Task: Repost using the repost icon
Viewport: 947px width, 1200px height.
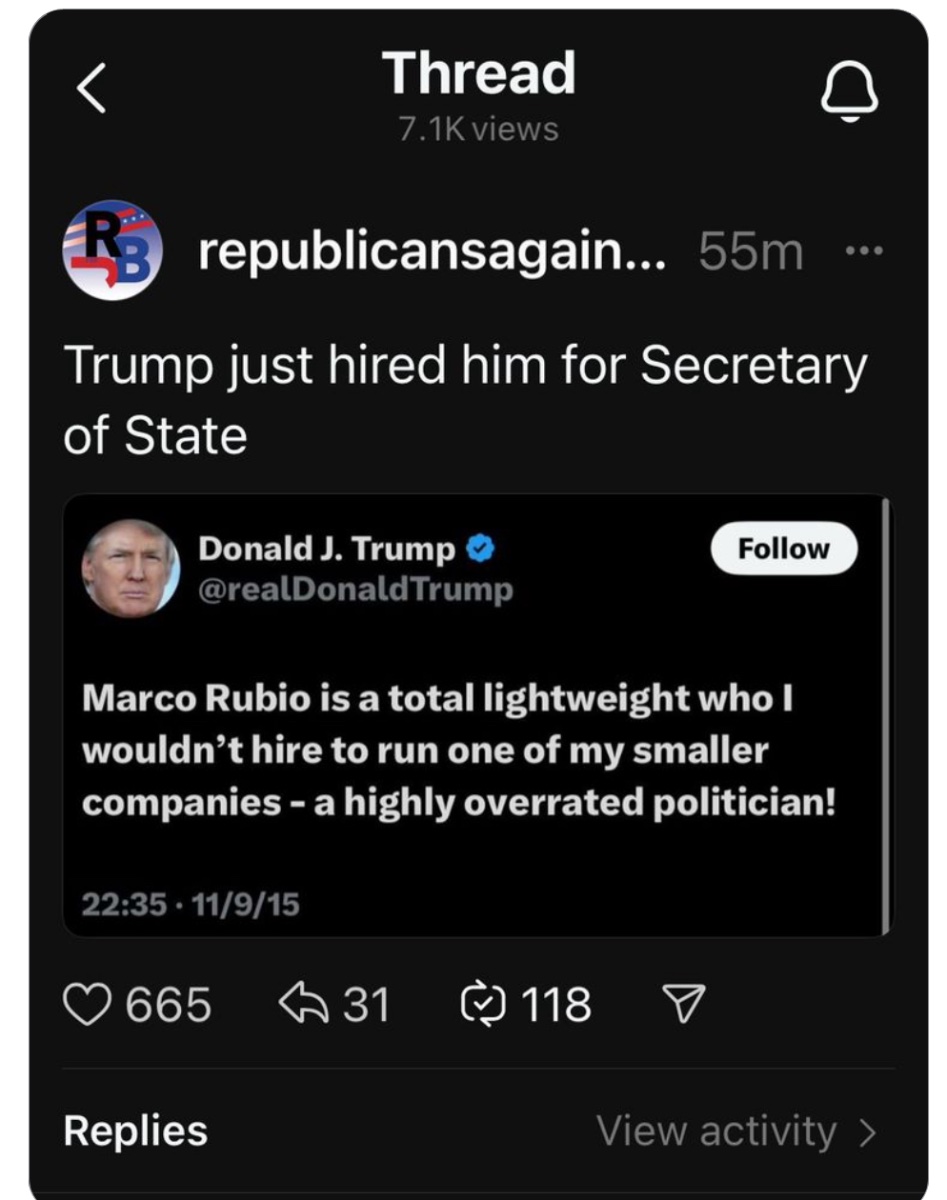Action: click(x=479, y=1003)
